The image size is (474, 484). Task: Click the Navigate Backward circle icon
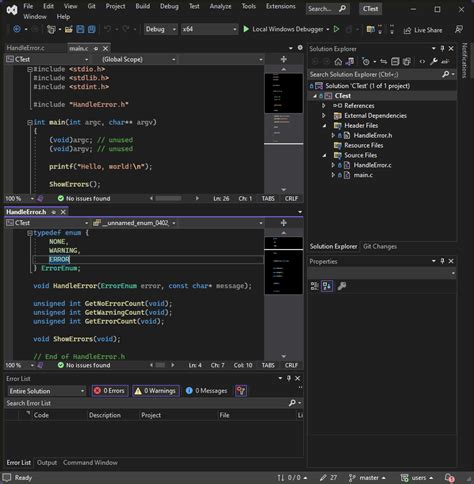tap(17, 29)
